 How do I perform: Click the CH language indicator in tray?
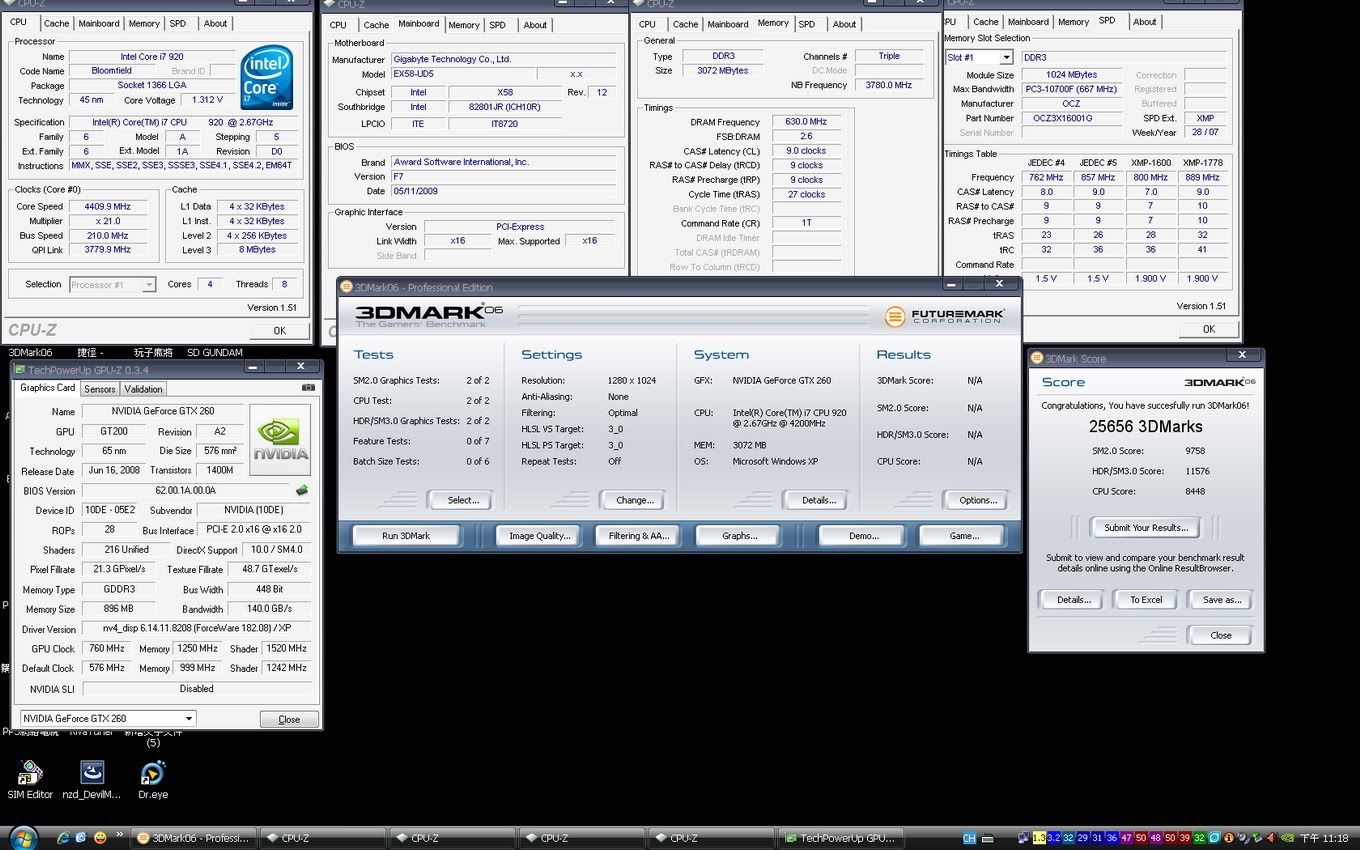point(969,838)
